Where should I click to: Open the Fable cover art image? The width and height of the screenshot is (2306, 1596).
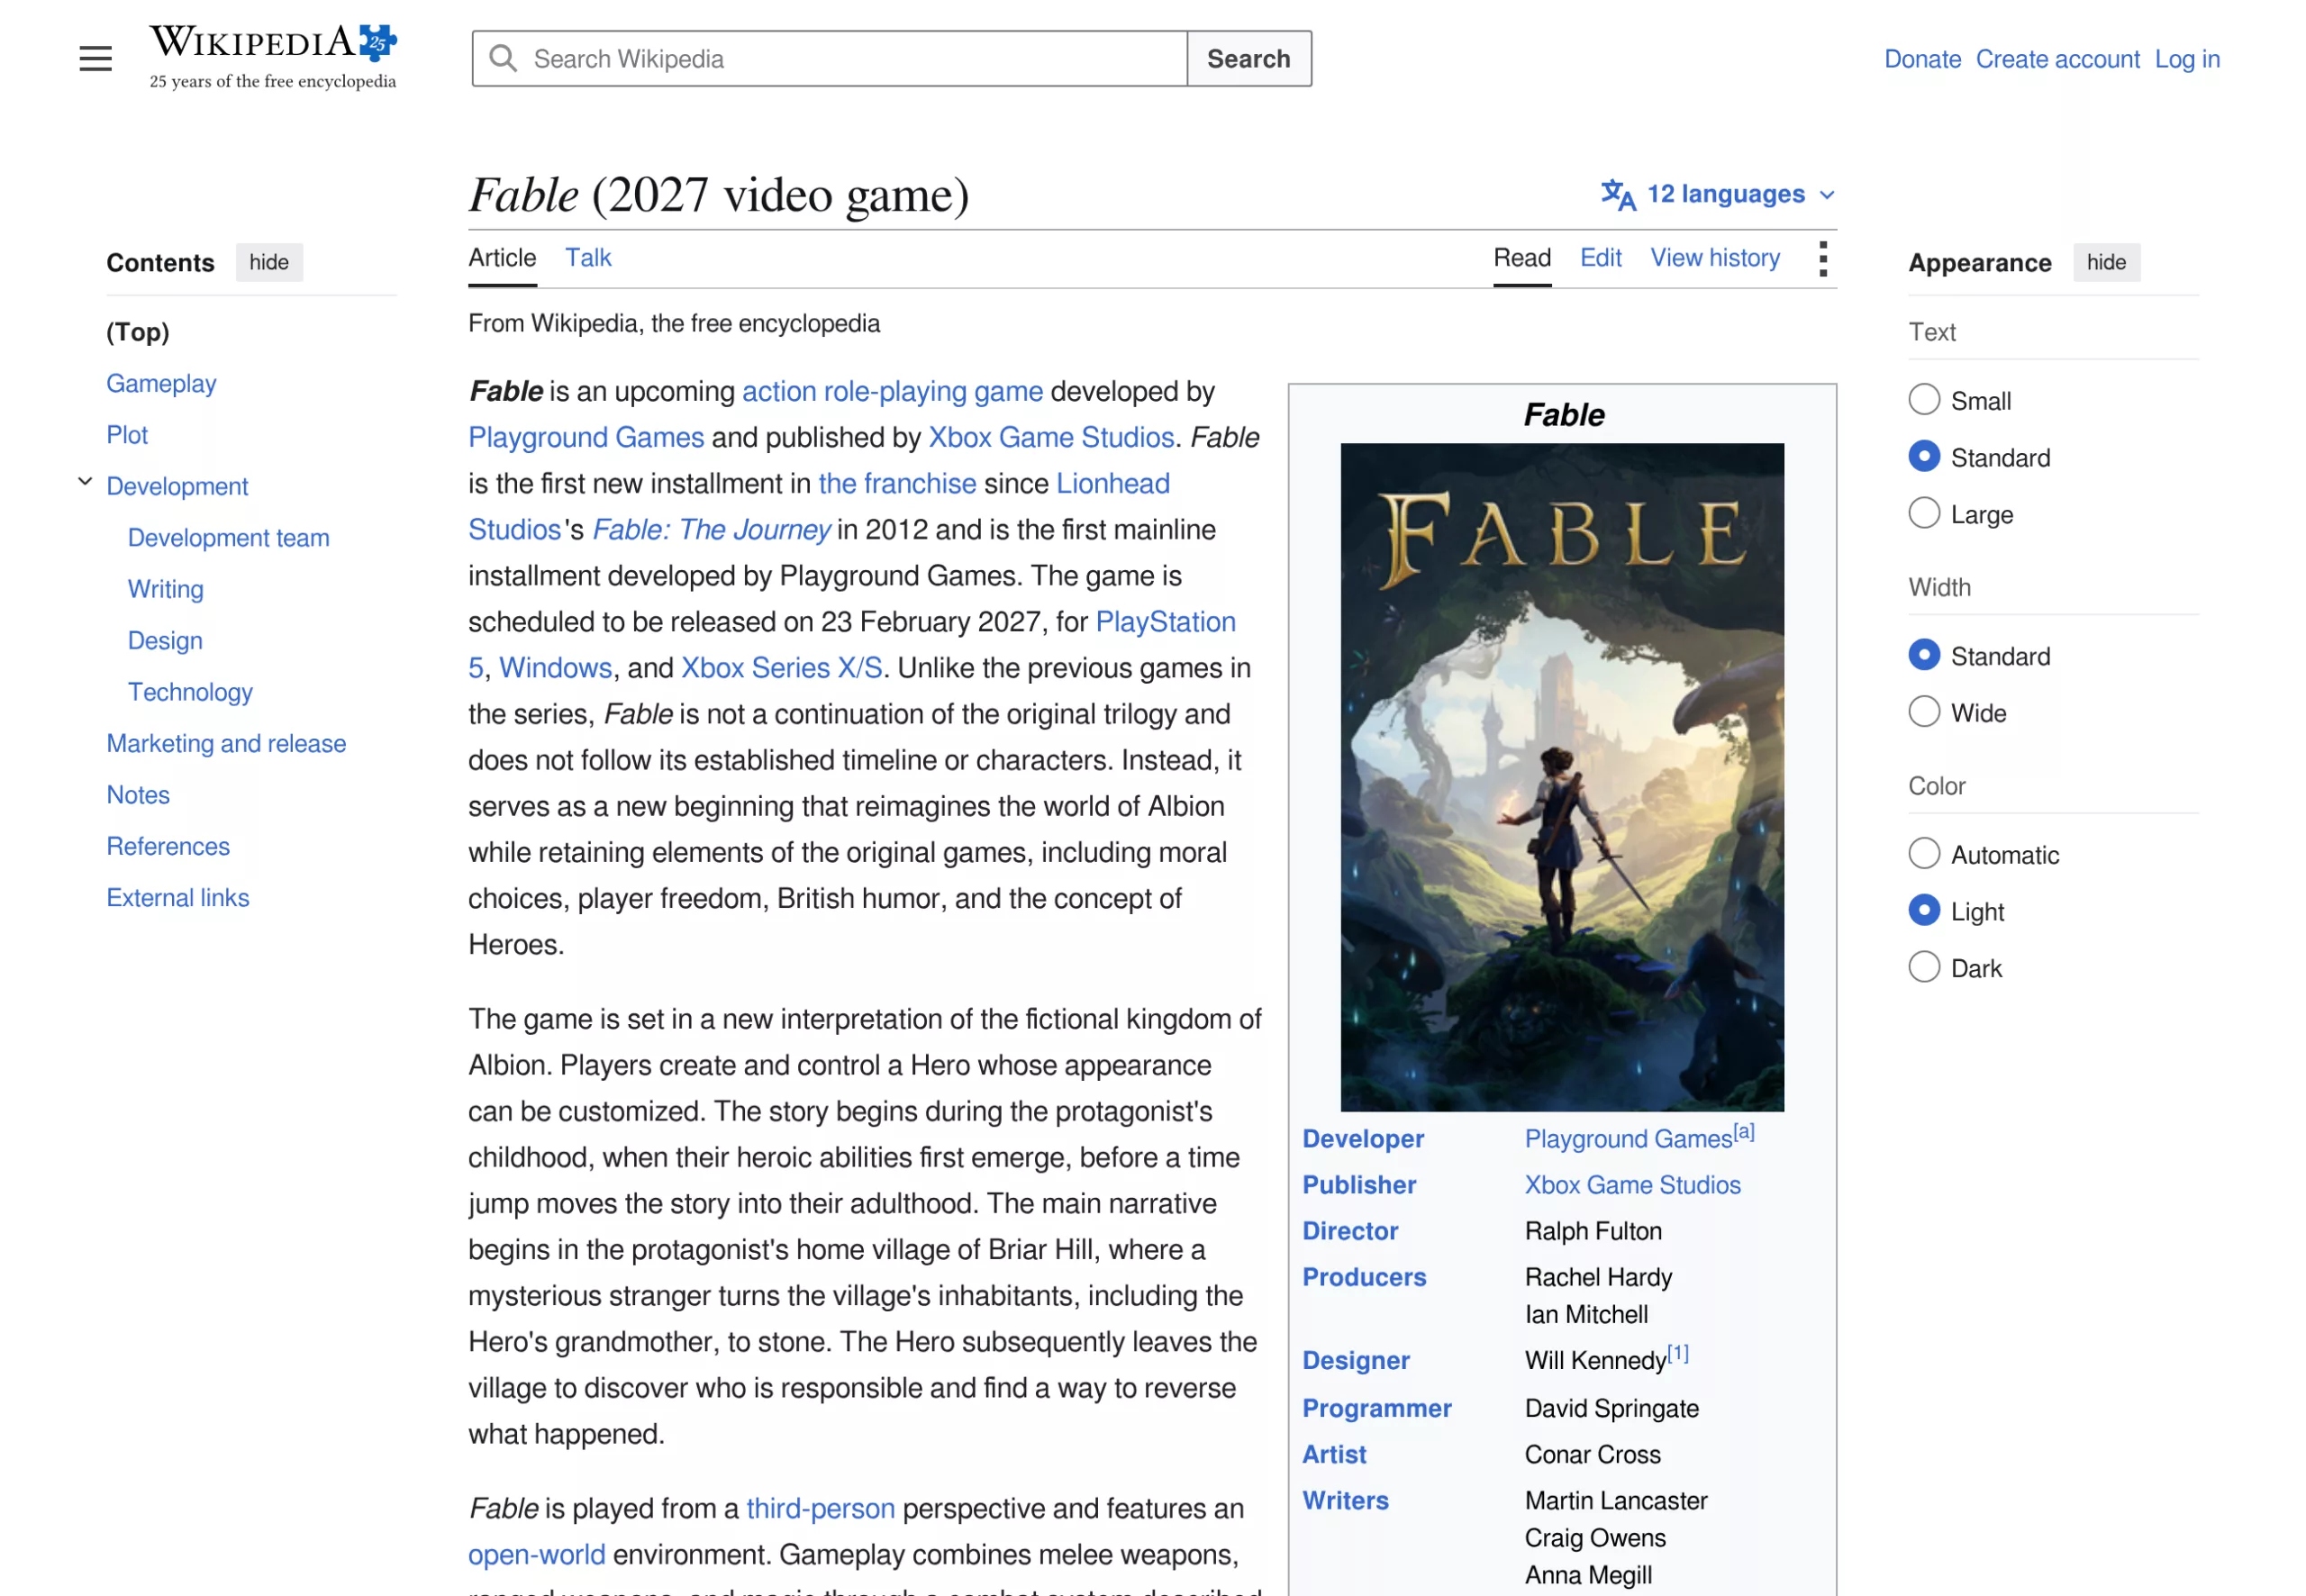[1562, 777]
